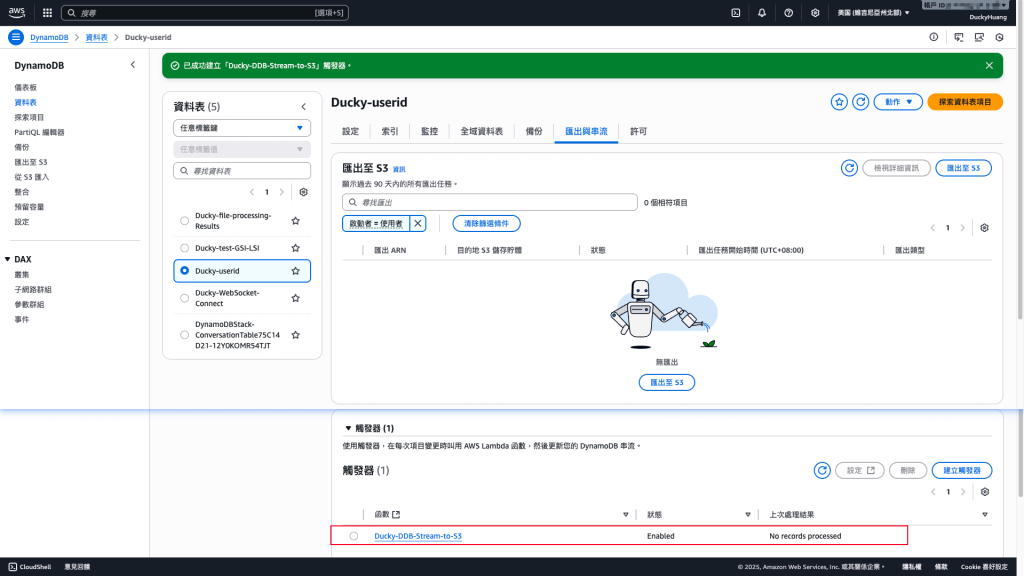1024x576 pixels.
Task: Open export list preferences gear
Action: [984, 228]
